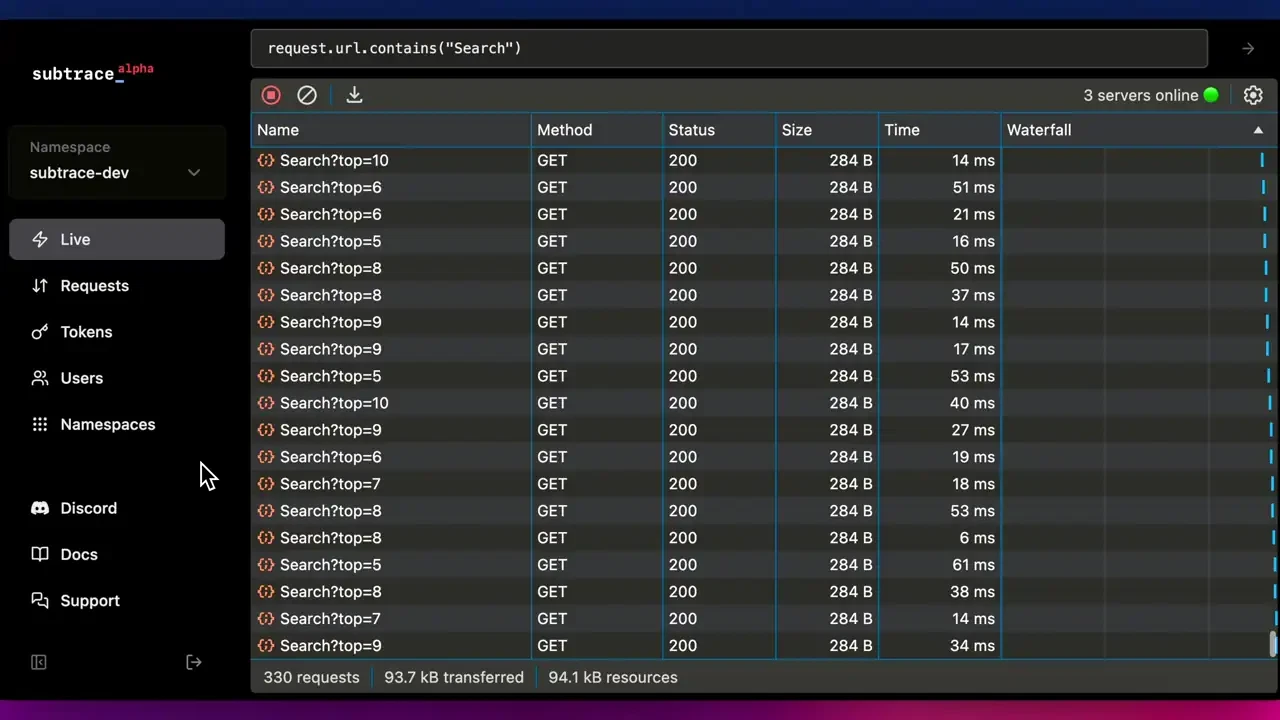Open the Namespace subtrace-dev dropdown

(116, 161)
